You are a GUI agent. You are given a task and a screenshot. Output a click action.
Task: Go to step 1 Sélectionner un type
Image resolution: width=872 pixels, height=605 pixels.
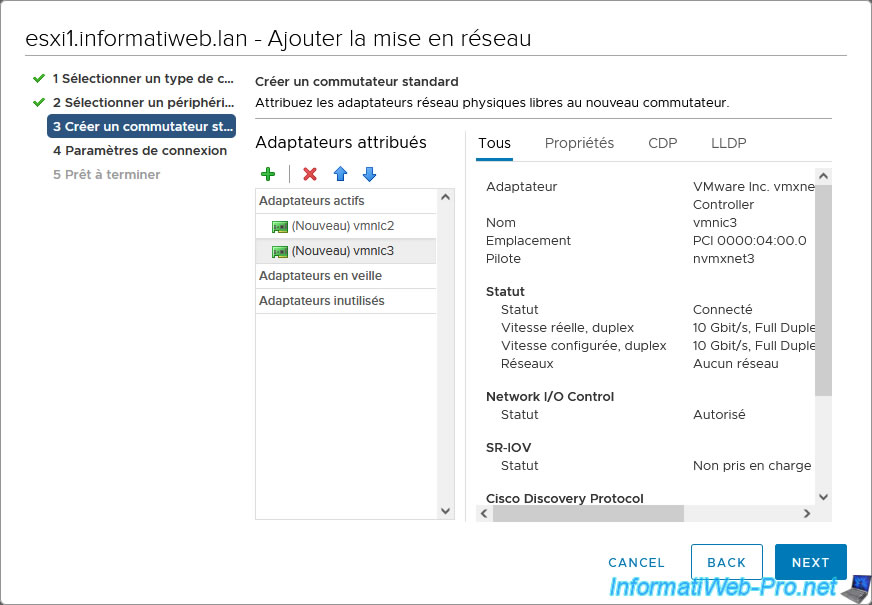coord(142,78)
